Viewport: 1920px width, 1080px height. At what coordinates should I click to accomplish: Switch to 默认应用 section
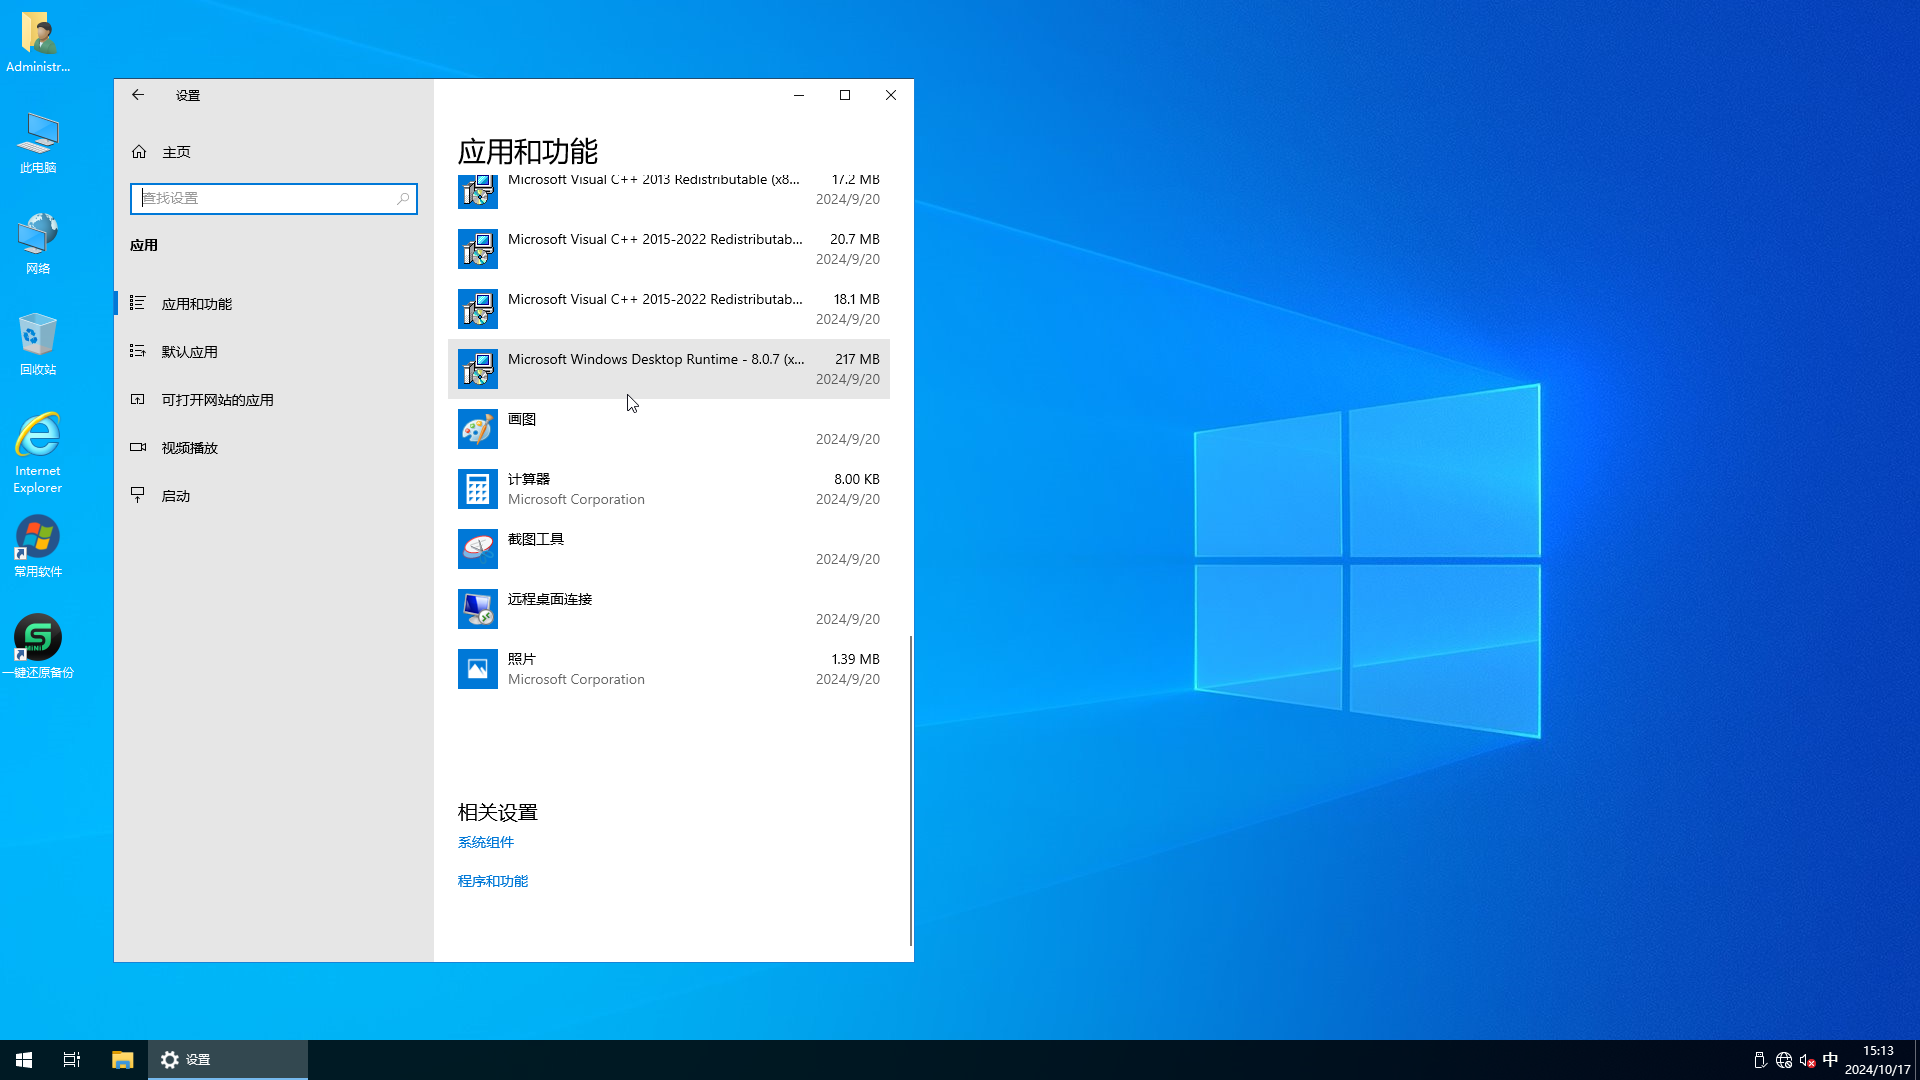(x=274, y=351)
